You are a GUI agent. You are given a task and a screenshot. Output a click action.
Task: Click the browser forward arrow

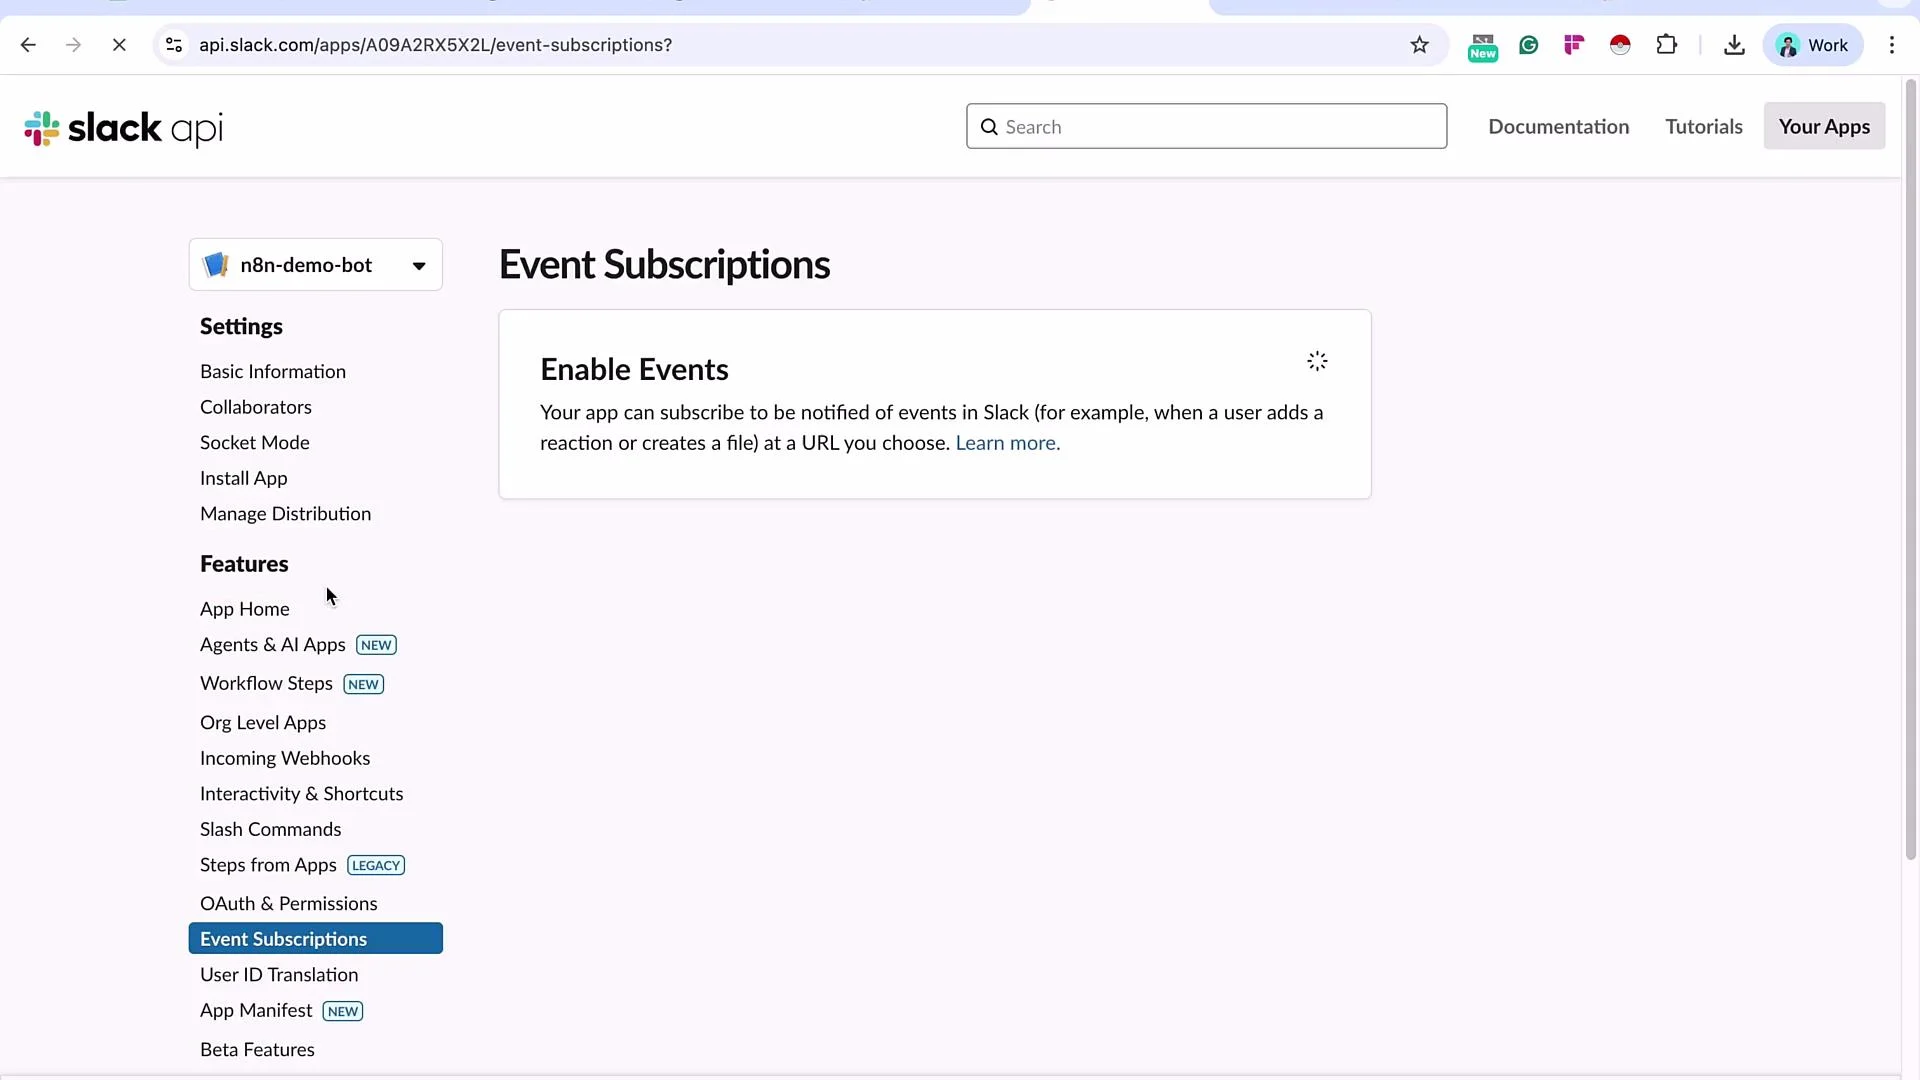coord(73,45)
